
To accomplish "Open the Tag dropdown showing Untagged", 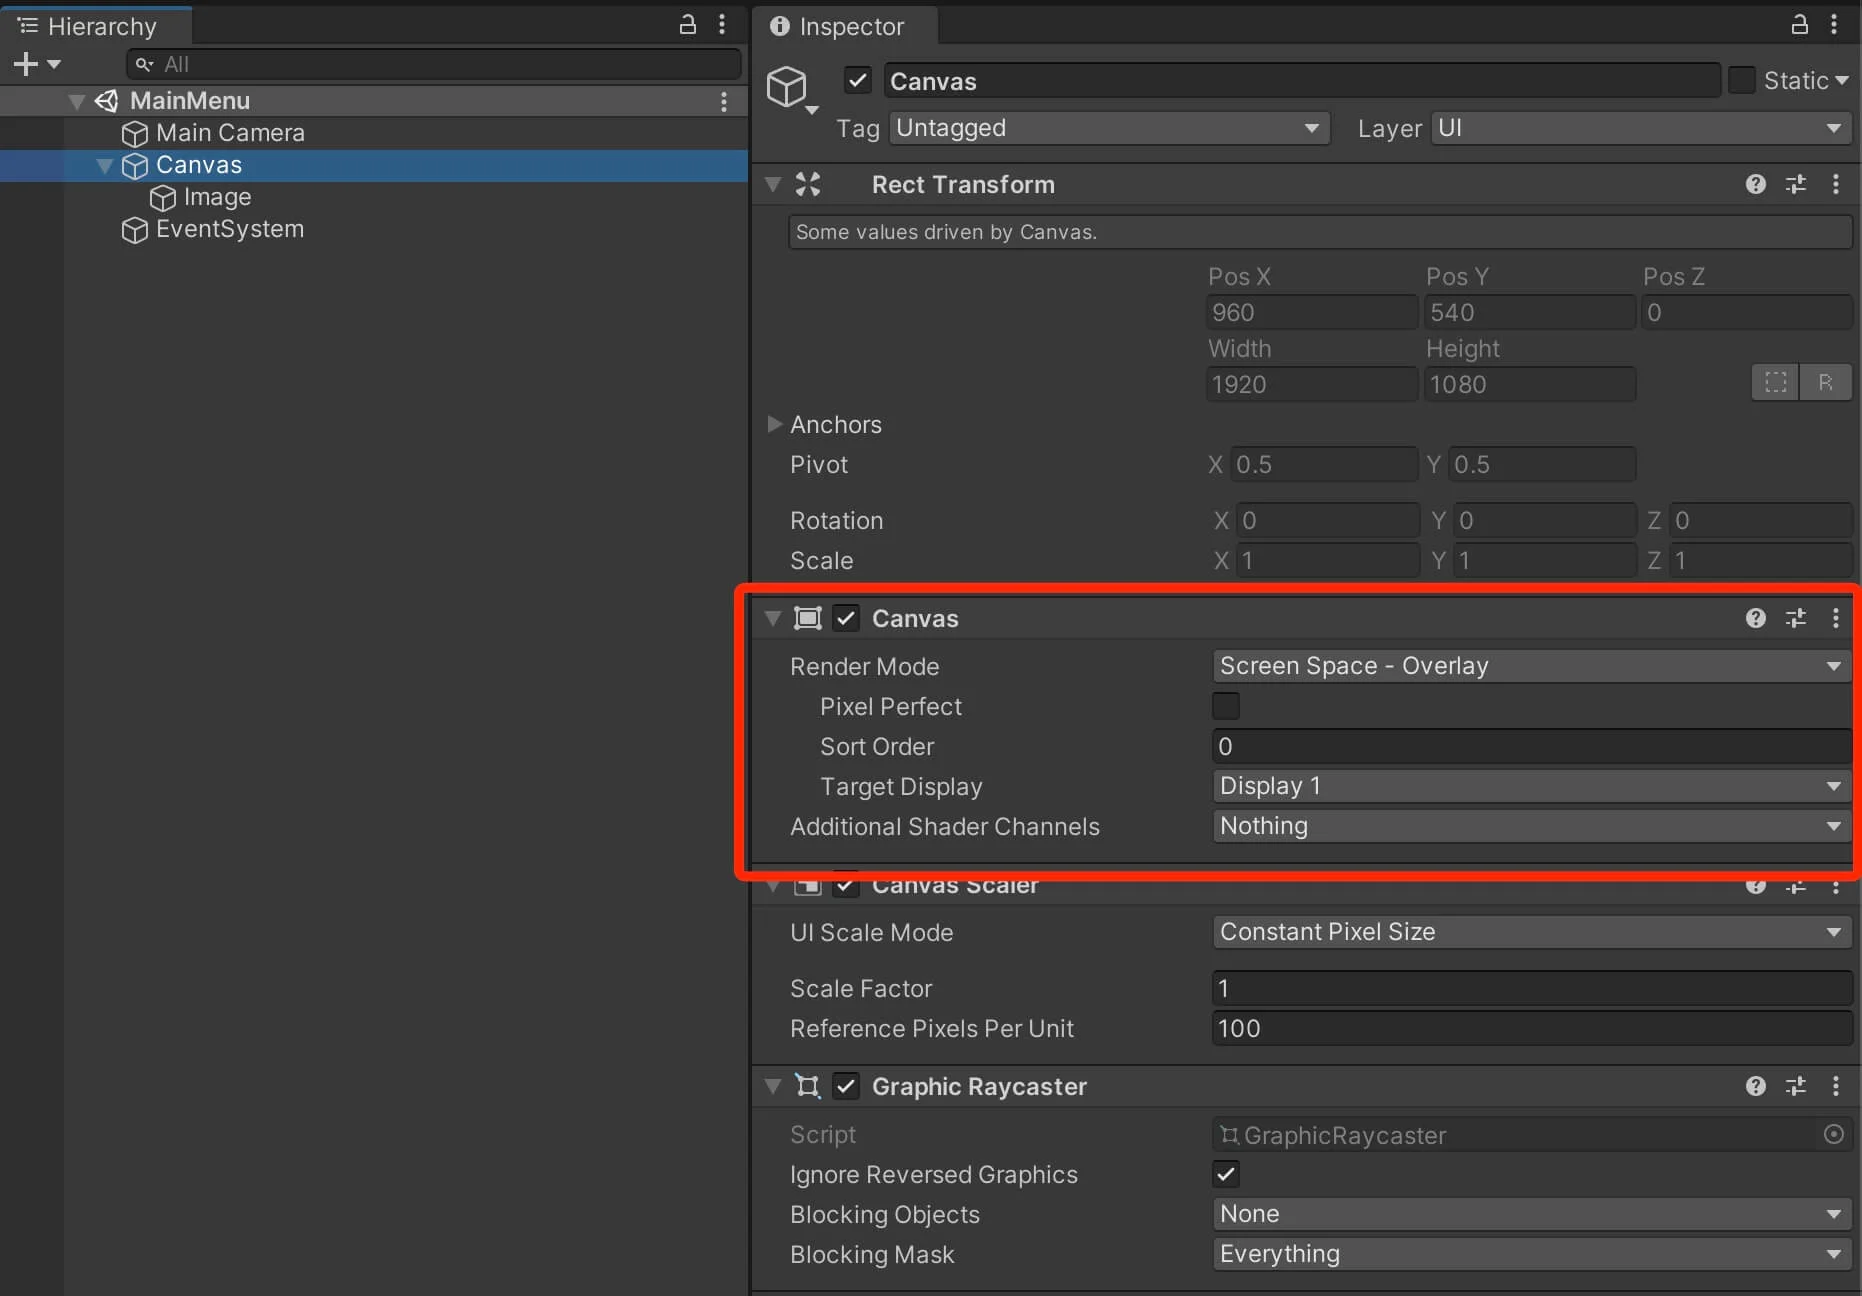I will (x=1110, y=128).
